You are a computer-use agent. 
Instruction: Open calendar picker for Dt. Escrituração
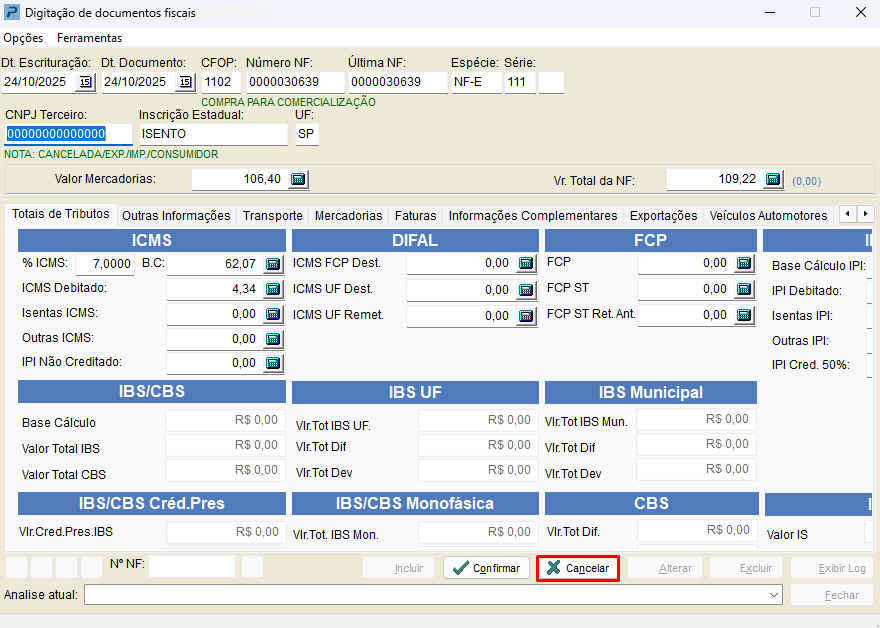tap(85, 82)
